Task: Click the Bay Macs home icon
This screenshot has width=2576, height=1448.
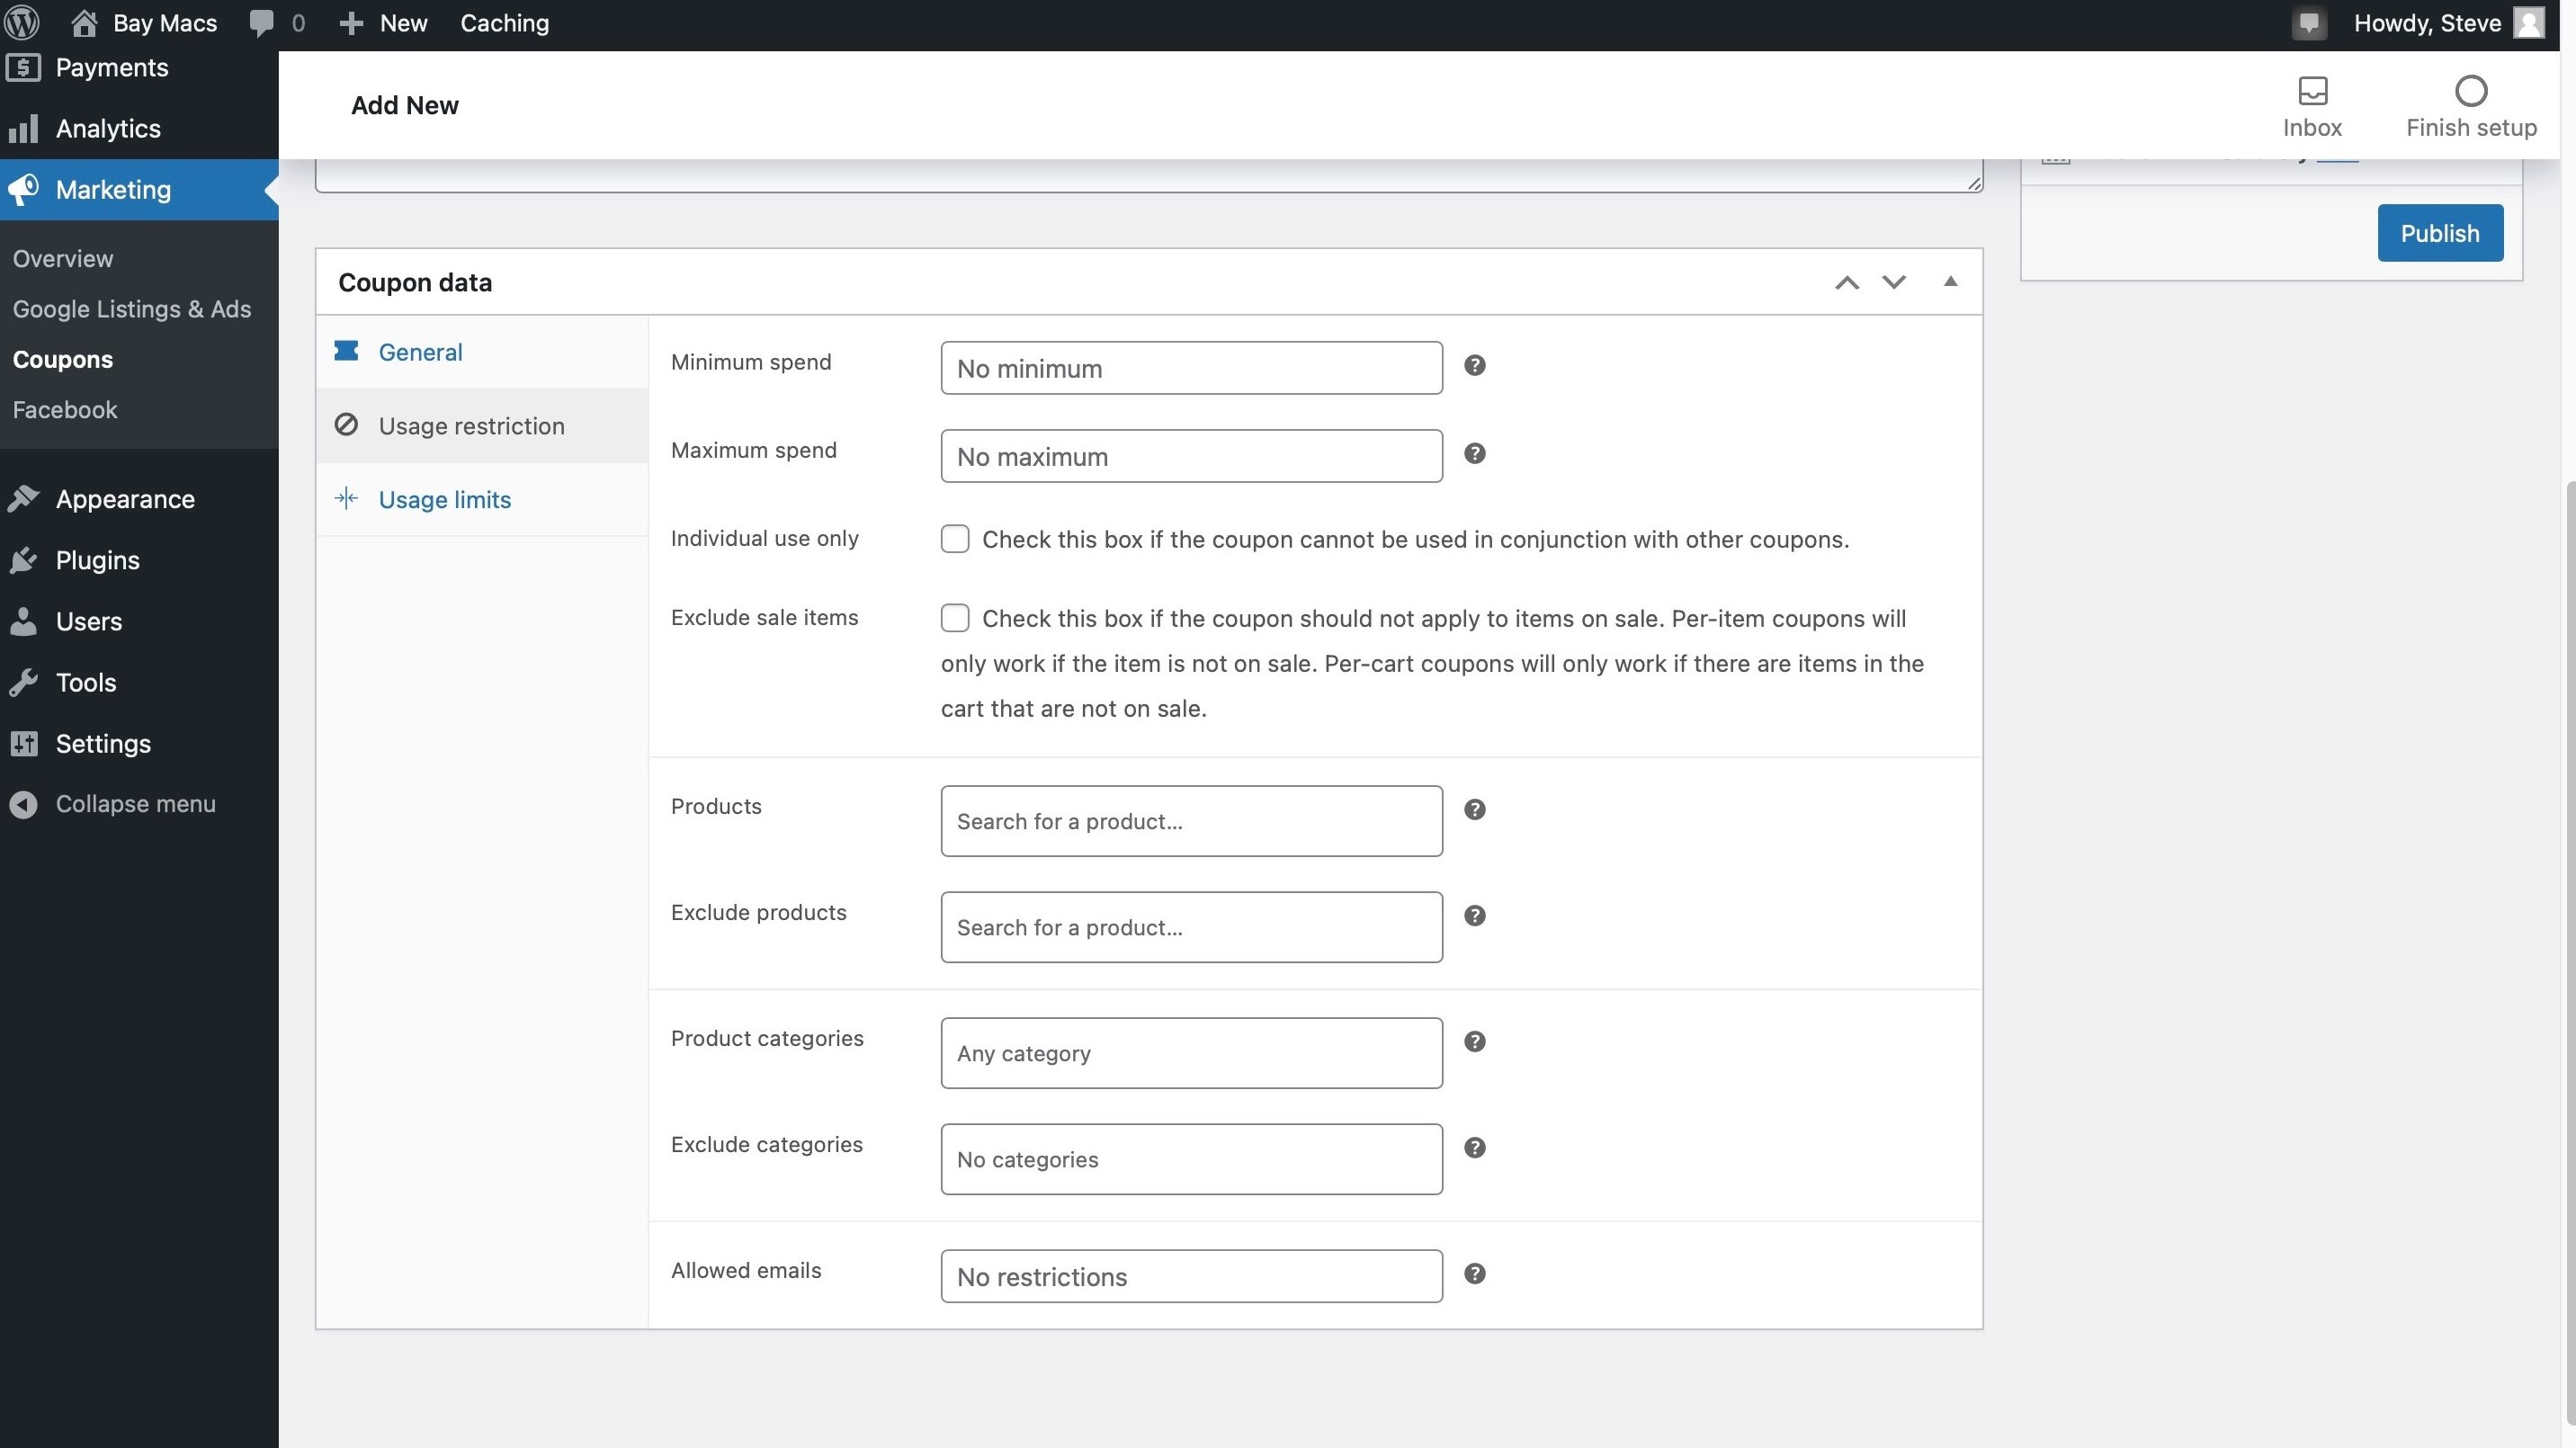Action: click(x=85, y=23)
